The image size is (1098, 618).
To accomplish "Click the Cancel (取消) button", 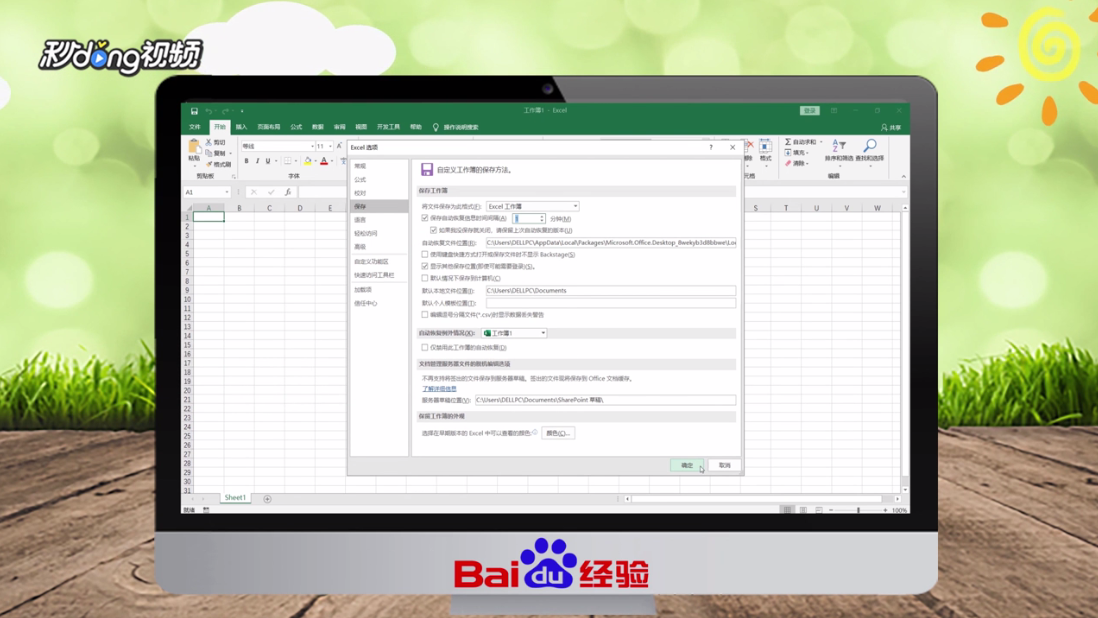I will pos(724,465).
